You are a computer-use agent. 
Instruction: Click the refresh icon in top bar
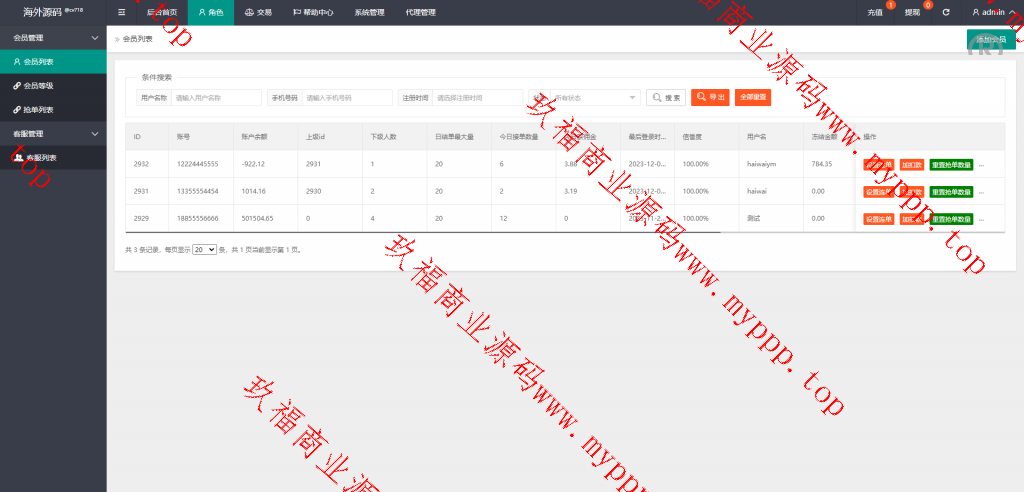945,12
